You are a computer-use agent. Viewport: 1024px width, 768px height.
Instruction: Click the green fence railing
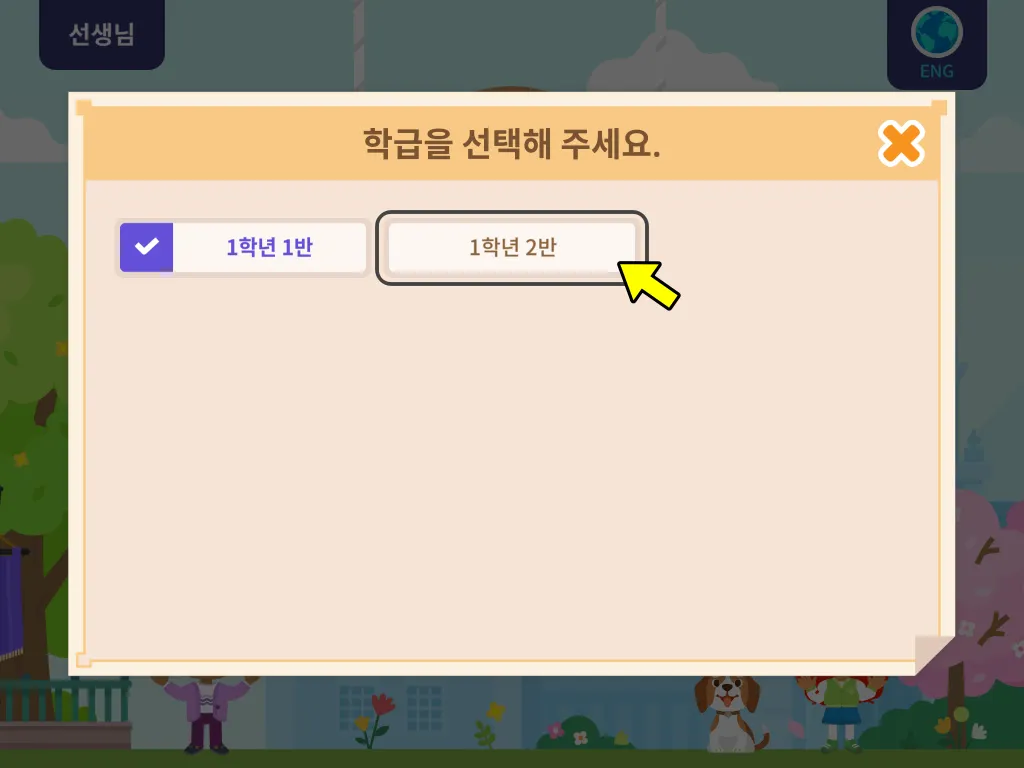tap(65, 700)
